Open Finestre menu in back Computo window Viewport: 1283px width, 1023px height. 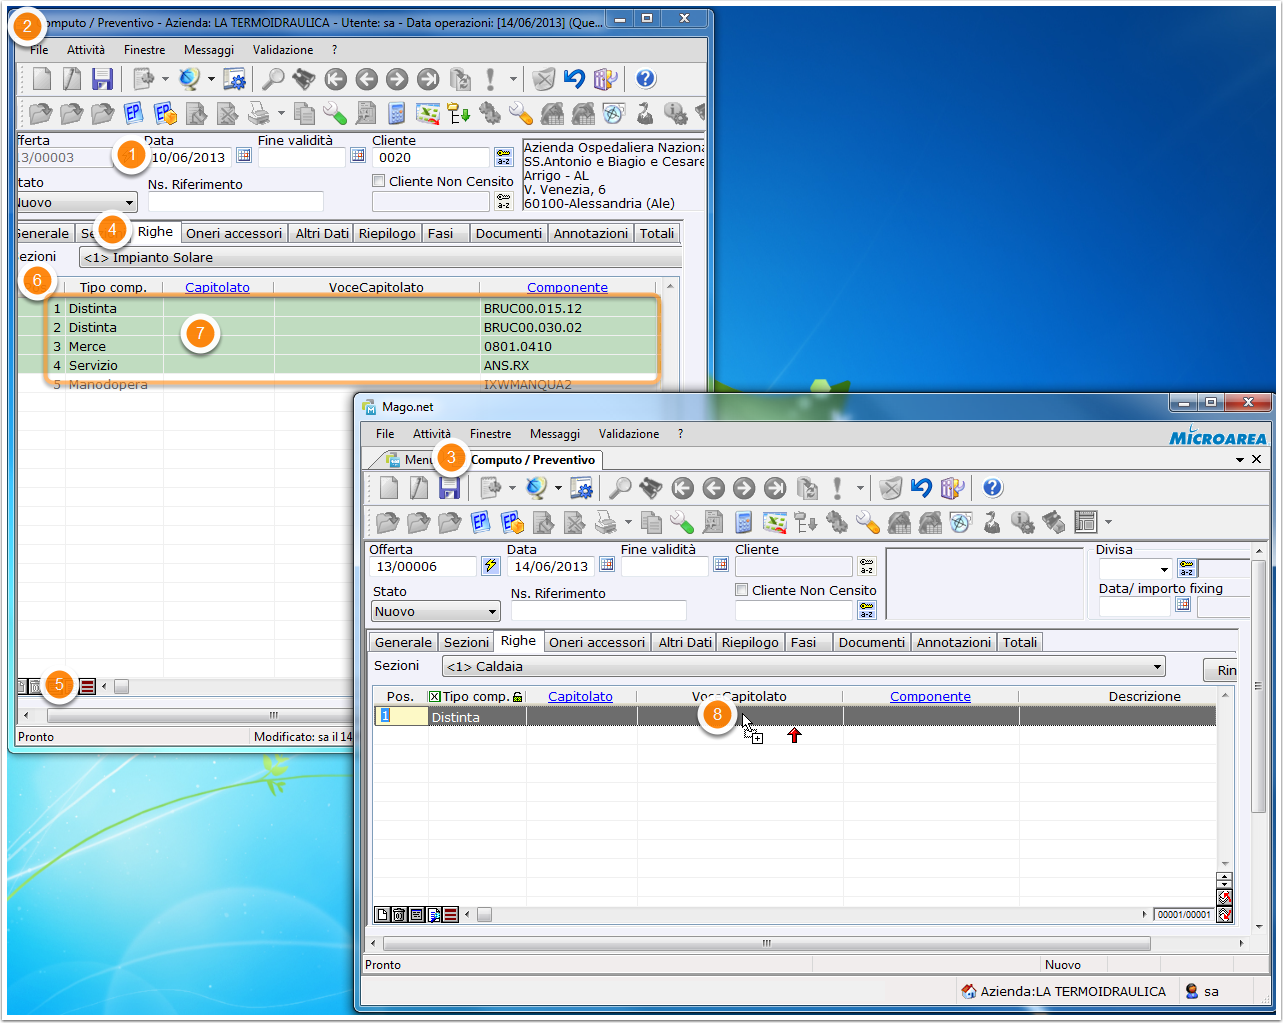point(145,50)
